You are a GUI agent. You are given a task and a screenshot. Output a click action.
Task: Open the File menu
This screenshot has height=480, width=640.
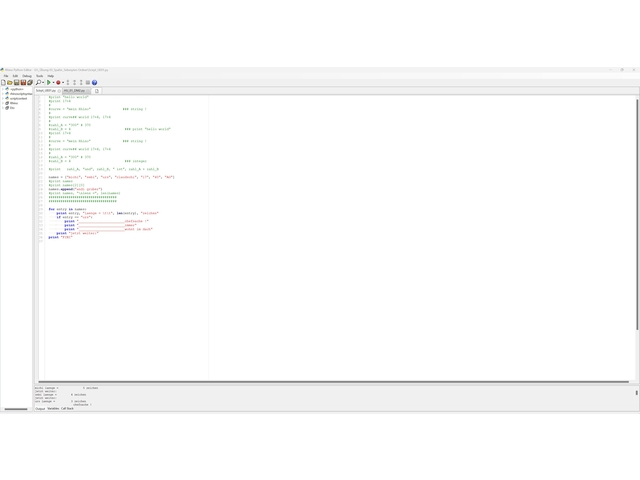pyautogui.click(x=6, y=76)
